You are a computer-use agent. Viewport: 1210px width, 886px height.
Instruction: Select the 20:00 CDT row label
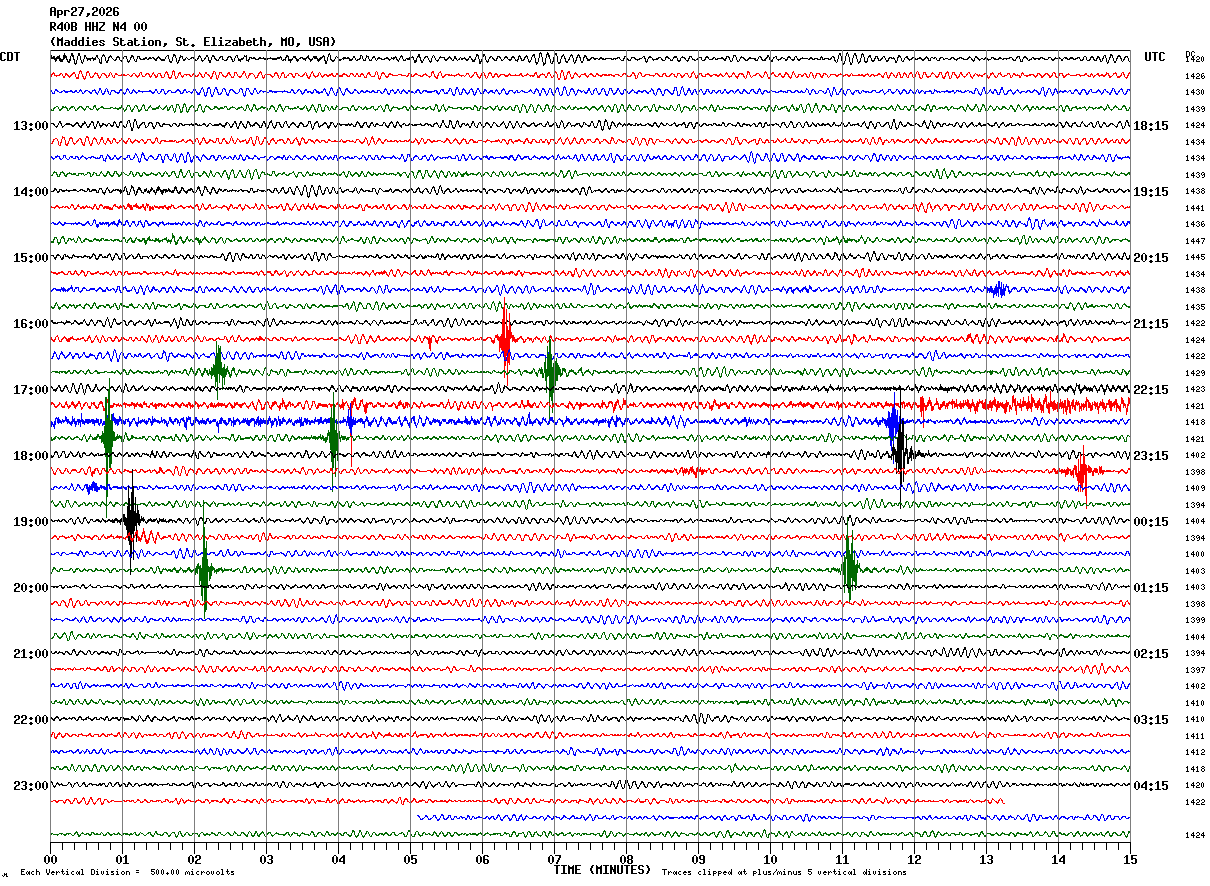(x=31, y=588)
